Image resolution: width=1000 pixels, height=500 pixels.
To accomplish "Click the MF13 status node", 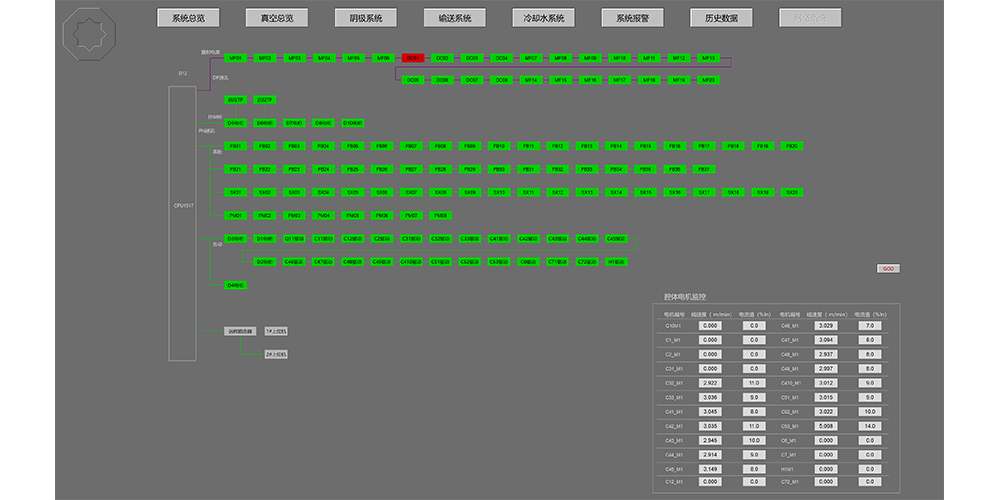I will tap(709, 58).
